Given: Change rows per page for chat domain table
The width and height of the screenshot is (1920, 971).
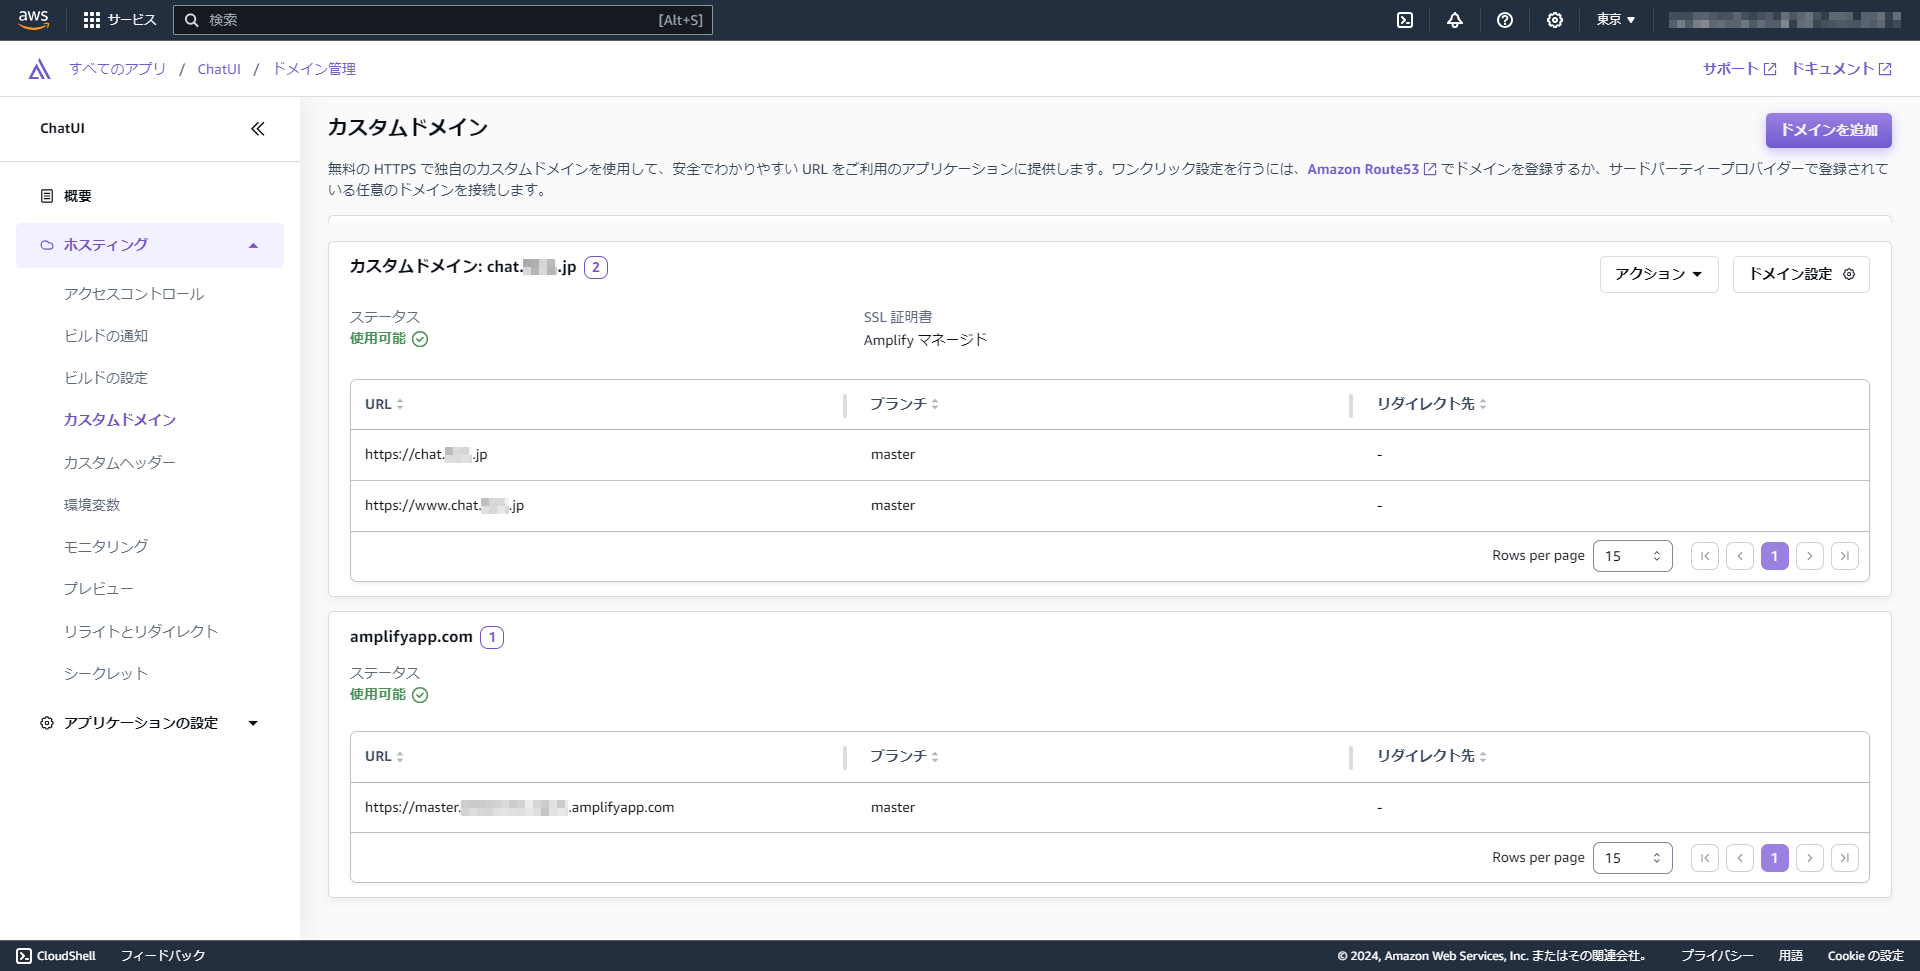Looking at the screenshot, I should [x=1632, y=556].
